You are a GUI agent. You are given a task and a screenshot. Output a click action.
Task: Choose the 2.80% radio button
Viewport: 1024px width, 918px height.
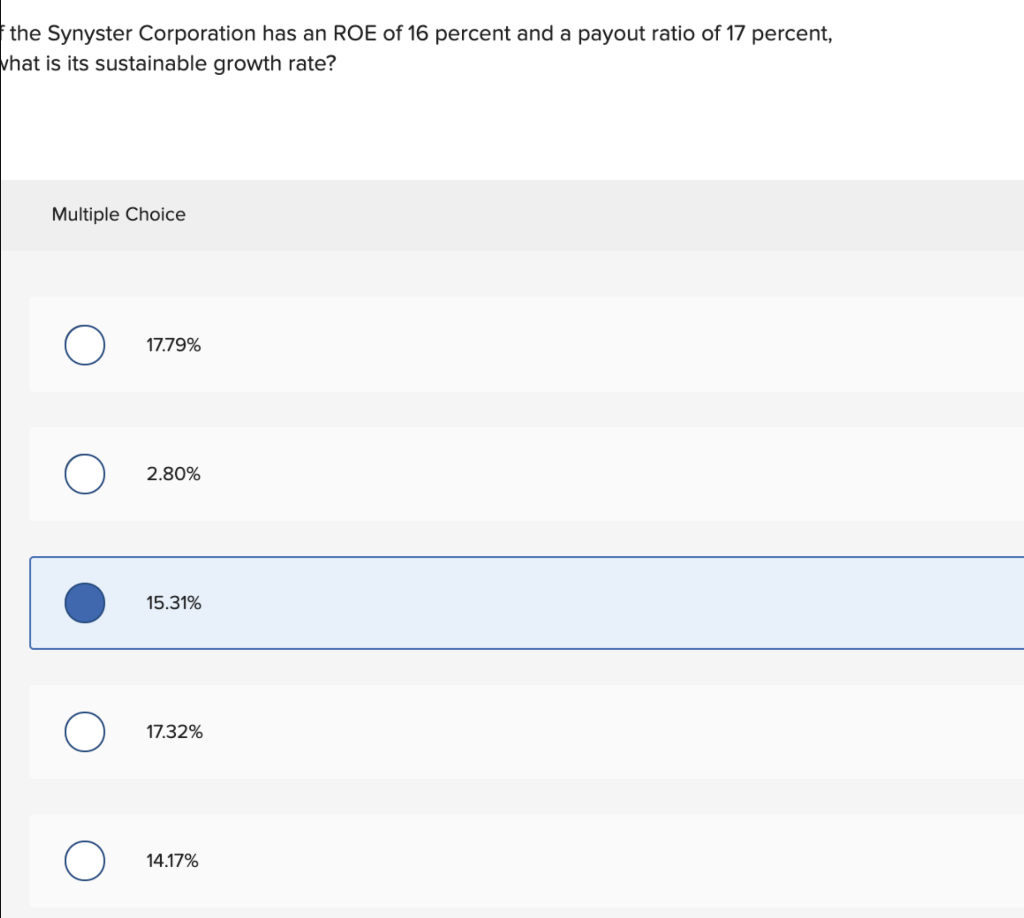(85, 474)
